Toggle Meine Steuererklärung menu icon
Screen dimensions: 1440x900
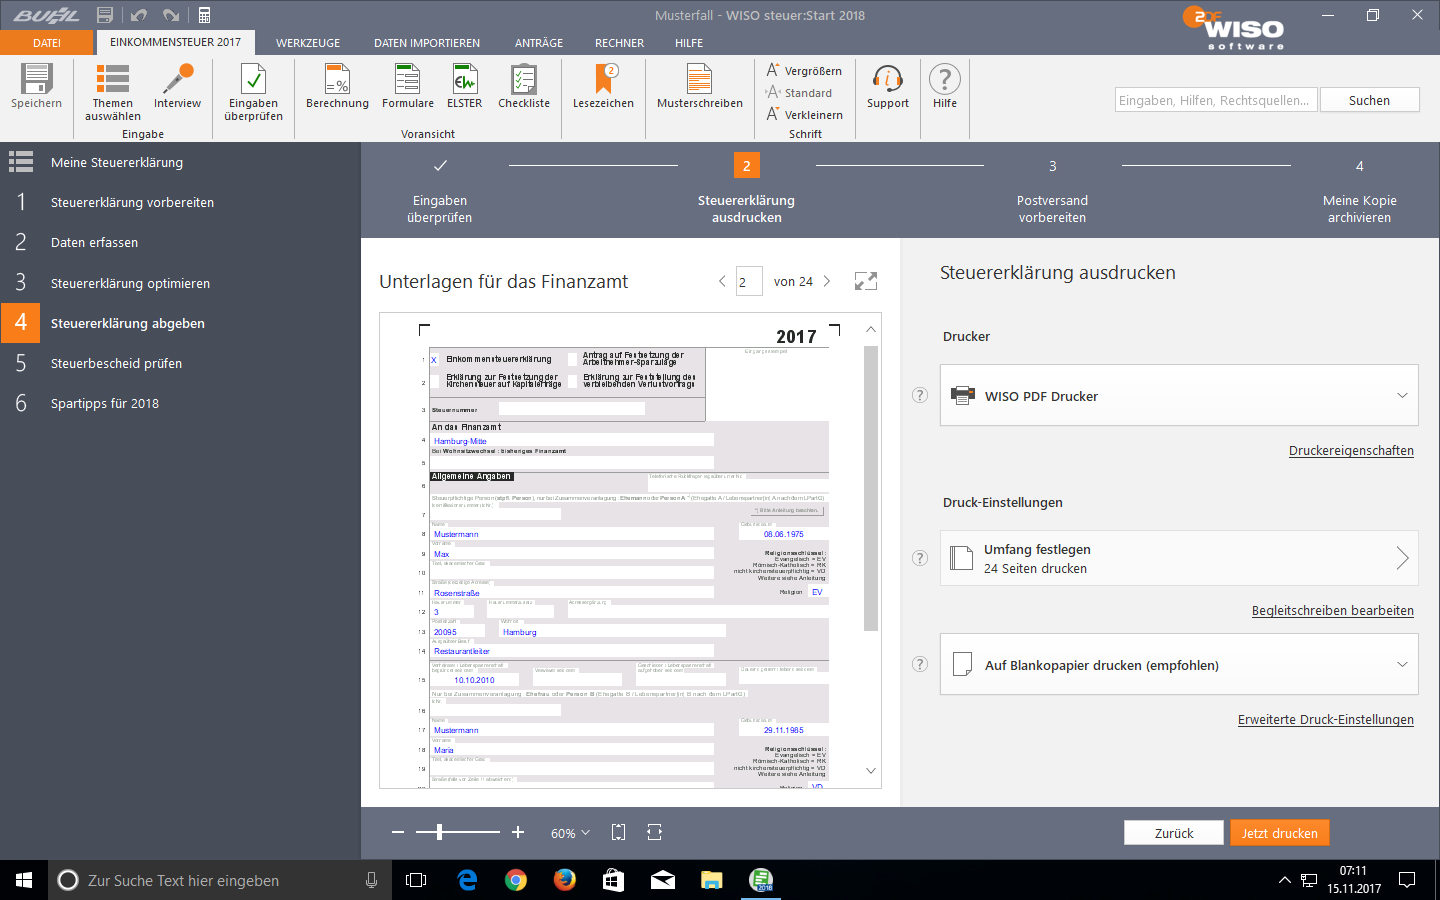[x=21, y=162]
